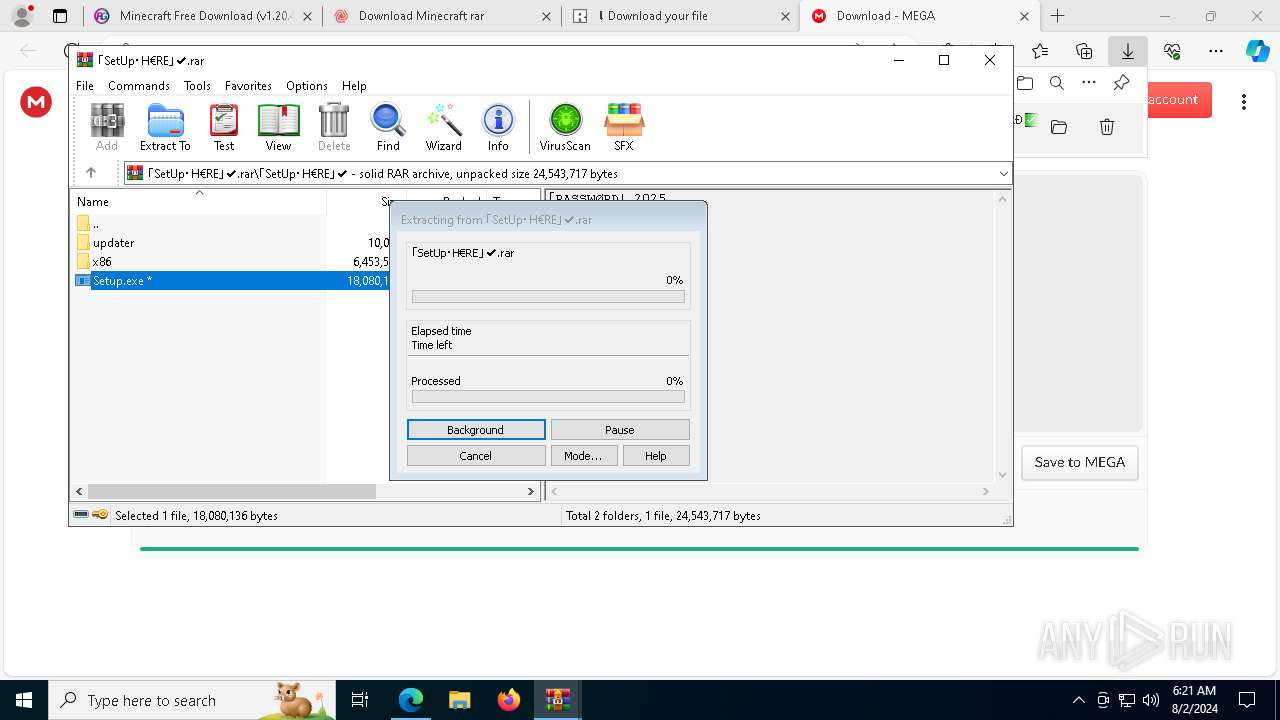
Task: Expand the archive path dropdown
Action: (x=1003, y=173)
